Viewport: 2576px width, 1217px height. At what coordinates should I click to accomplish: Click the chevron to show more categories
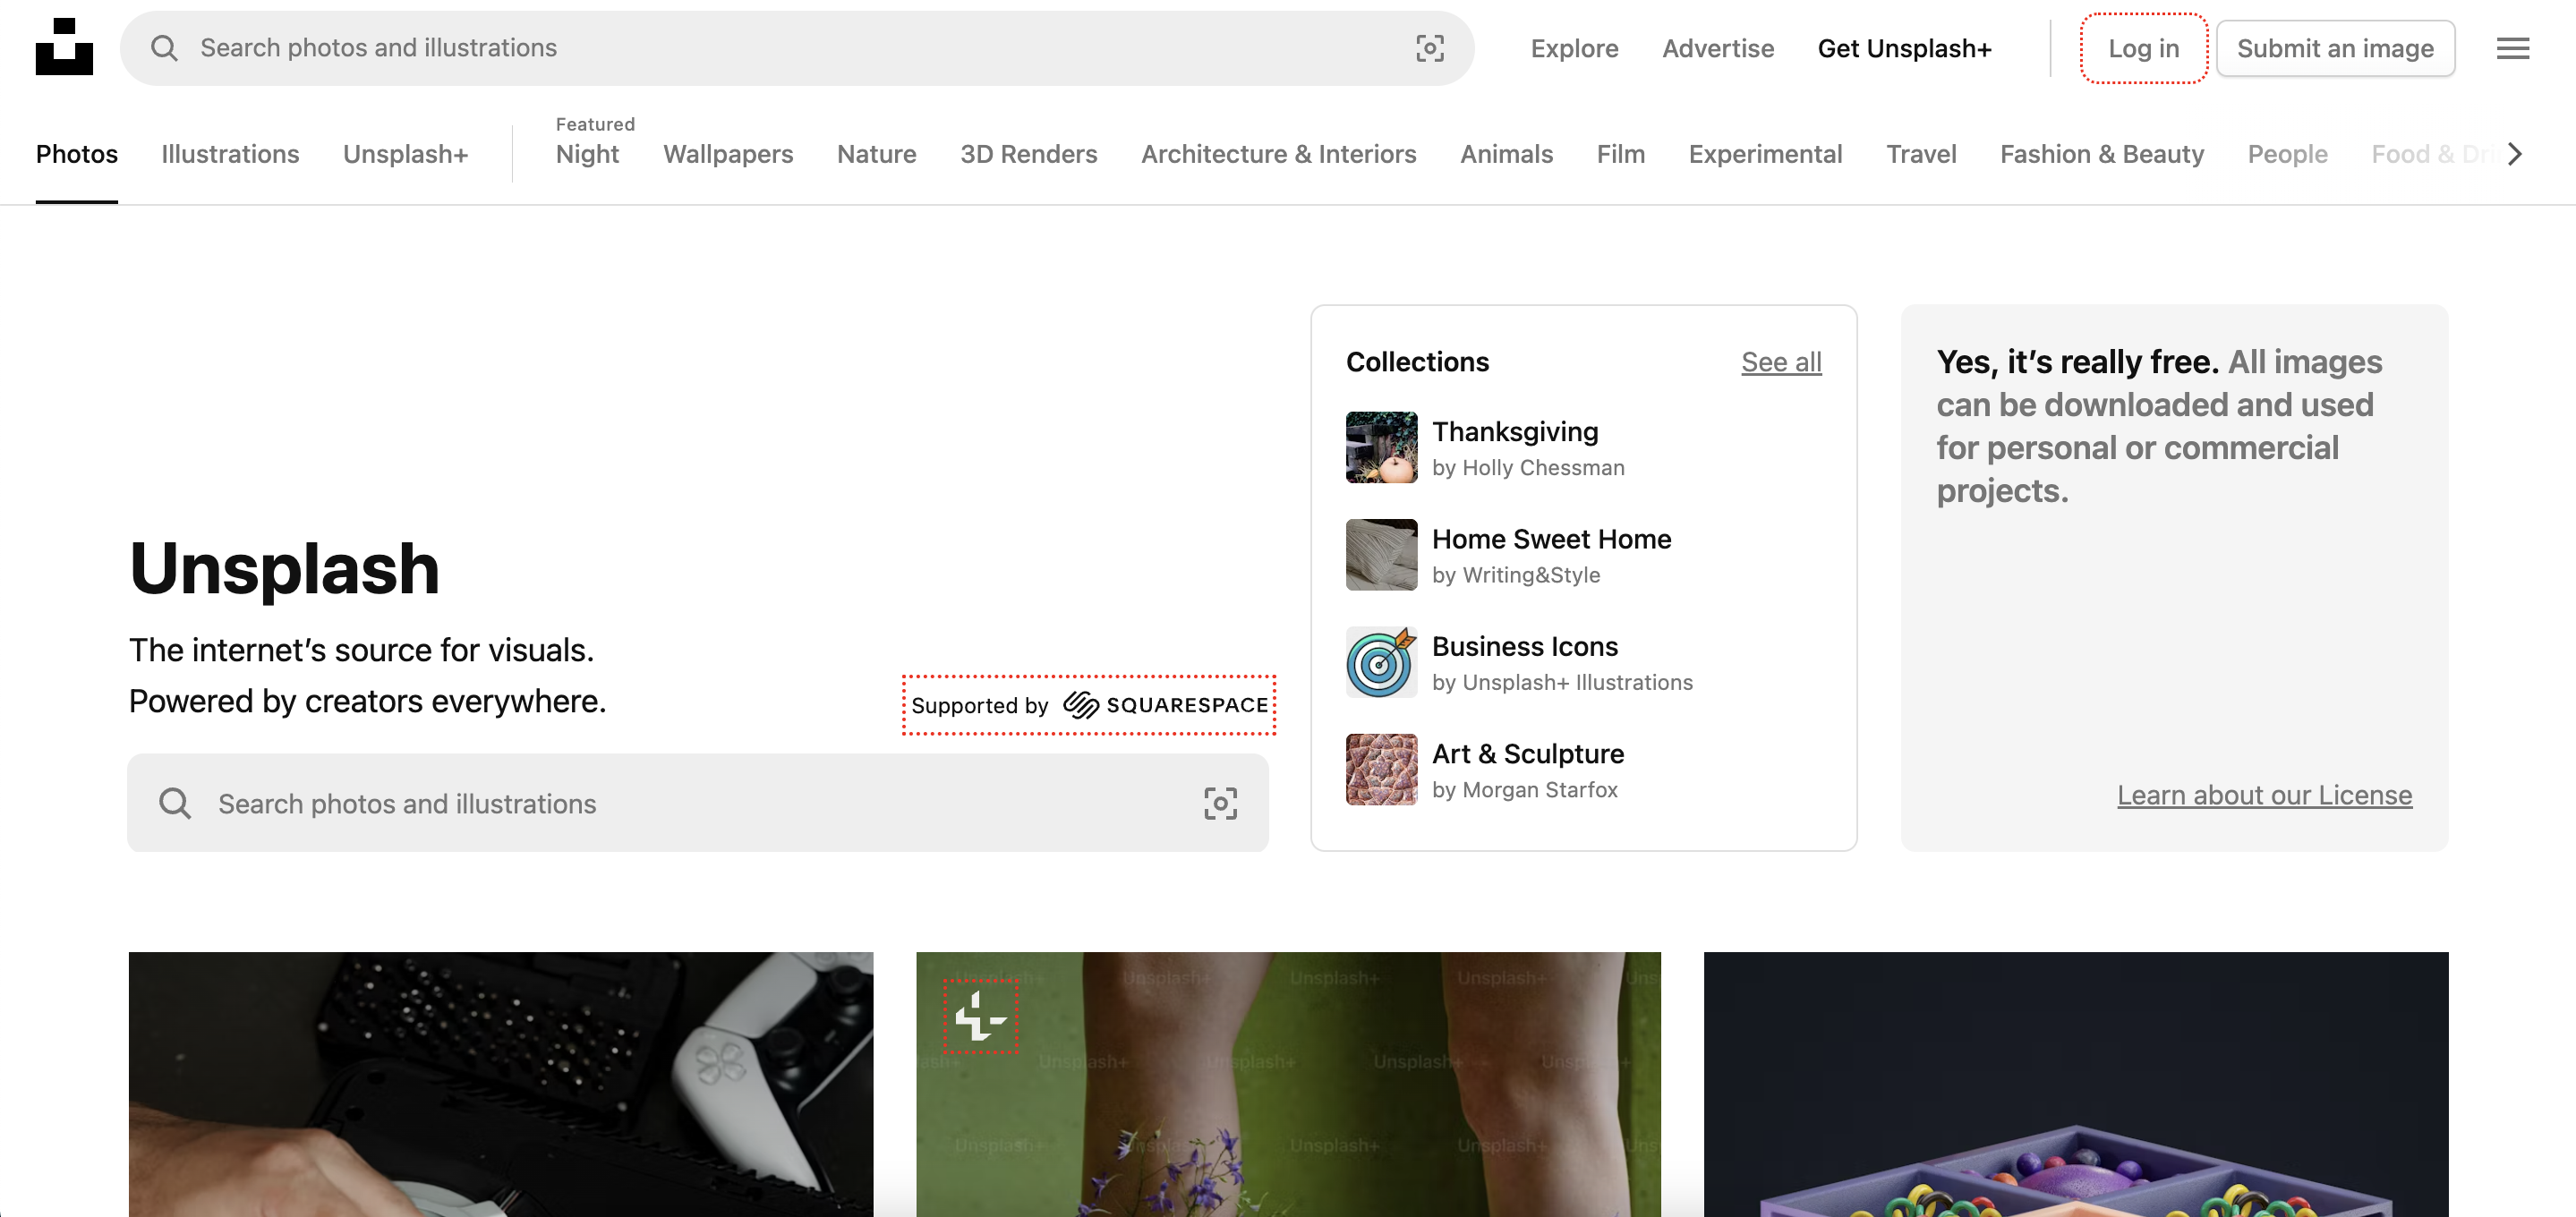click(x=2515, y=154)
